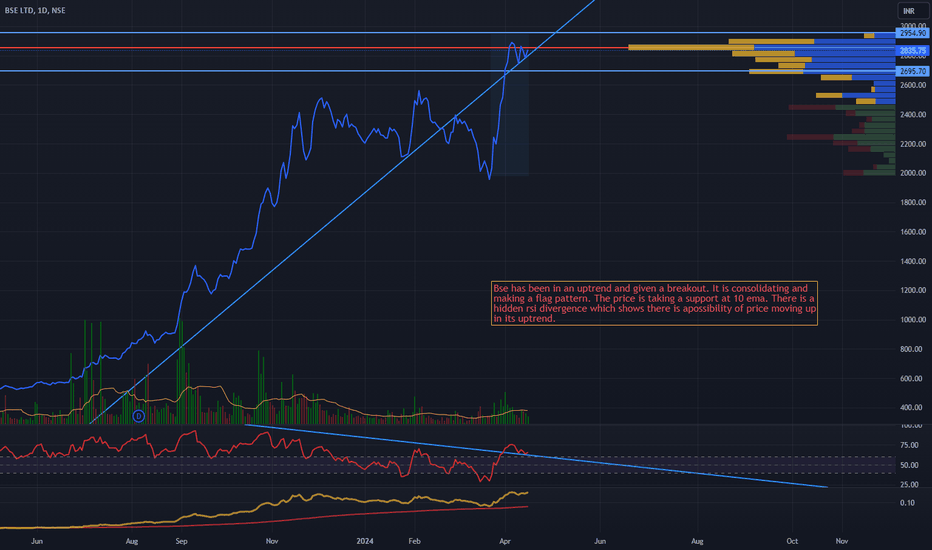Click the Apr time axis label
932x550 pixels.
[505, 541]
